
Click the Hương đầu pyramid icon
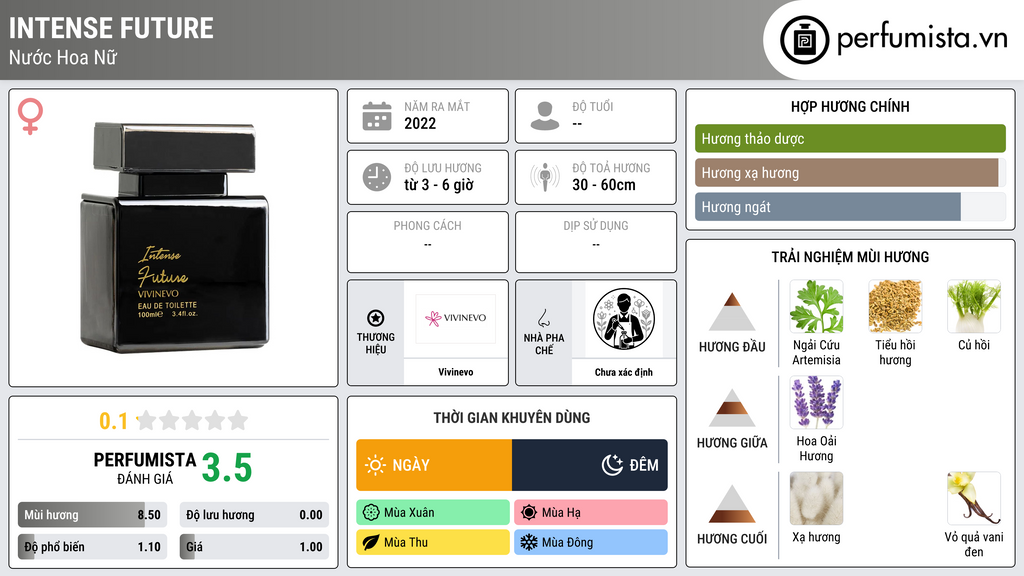[x=732, y=312]
